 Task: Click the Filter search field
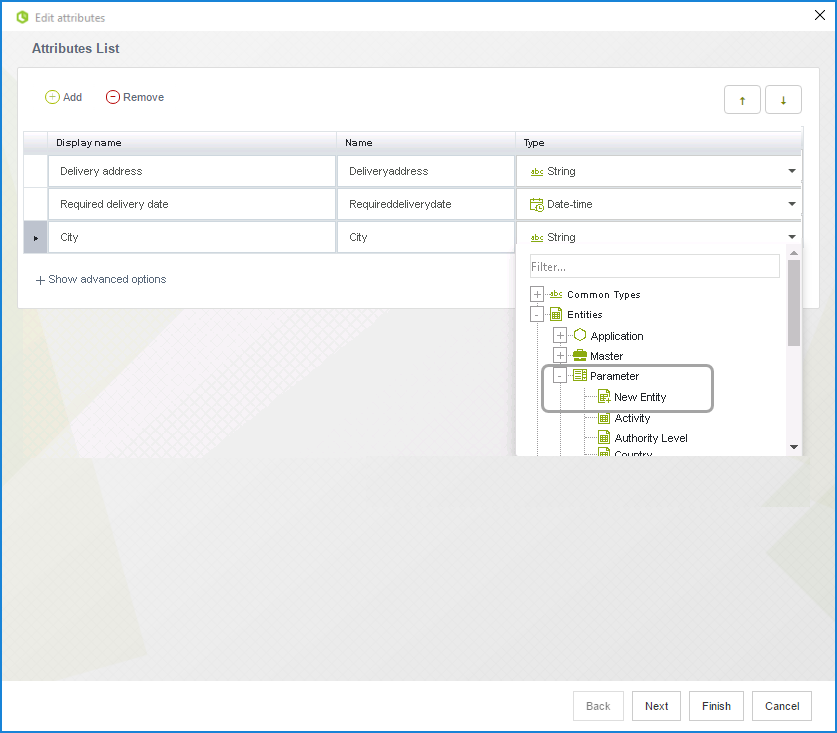[654, 266]
